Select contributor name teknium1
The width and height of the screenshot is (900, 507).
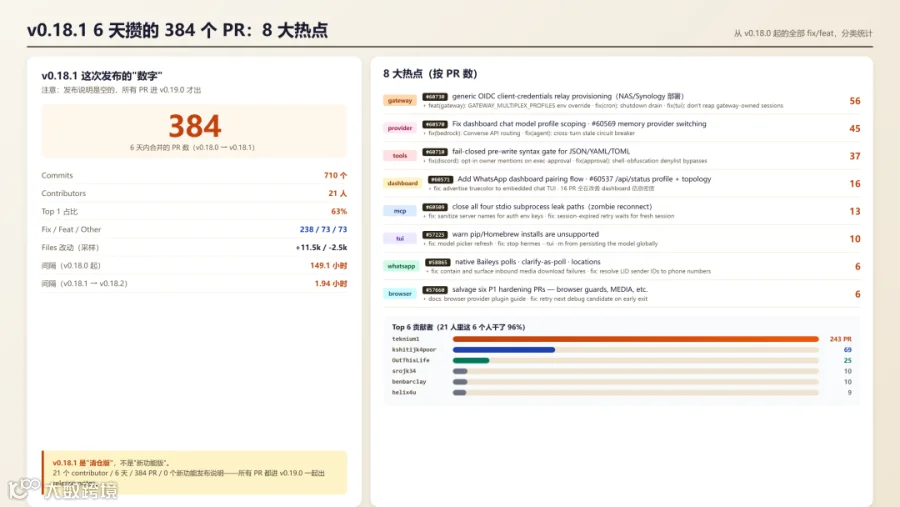405,339
